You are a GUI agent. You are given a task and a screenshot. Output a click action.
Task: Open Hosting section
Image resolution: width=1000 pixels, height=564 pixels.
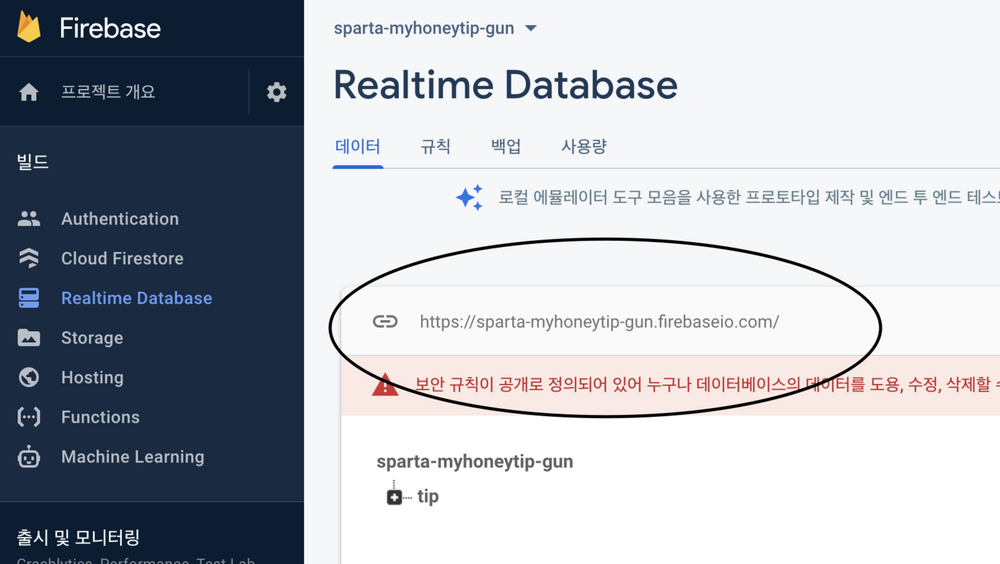tap(92, 377)
